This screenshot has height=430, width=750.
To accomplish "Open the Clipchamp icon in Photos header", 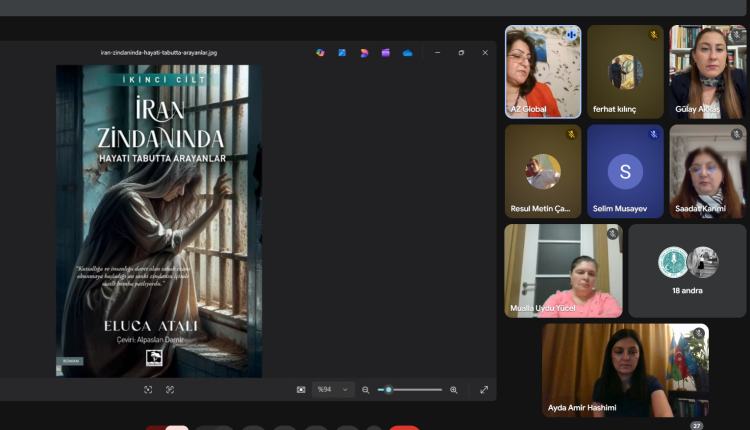I will pyautogui.click(x=364, y=52).
